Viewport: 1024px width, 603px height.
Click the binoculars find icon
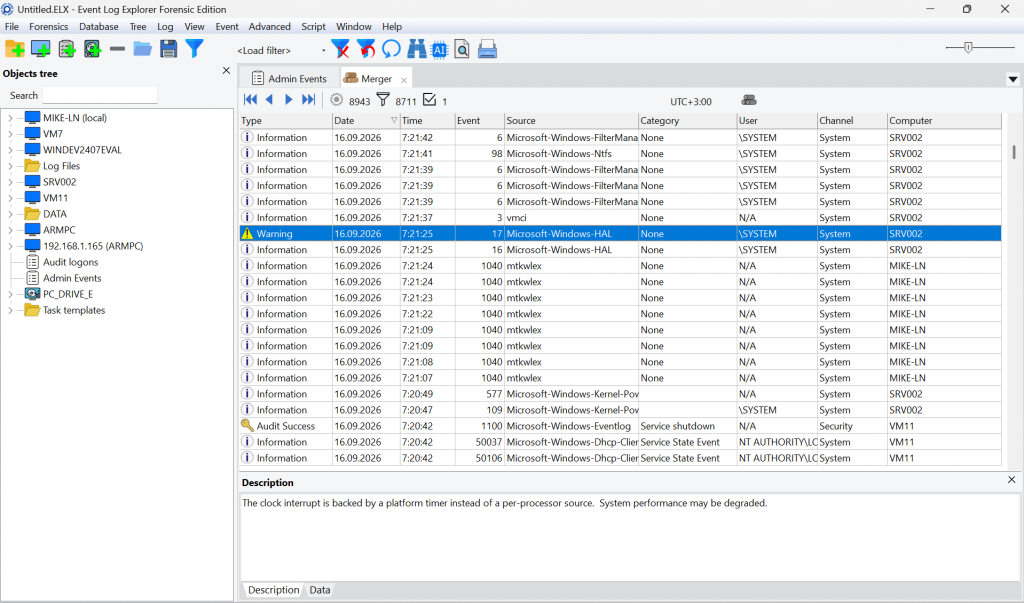click(417, 49)
